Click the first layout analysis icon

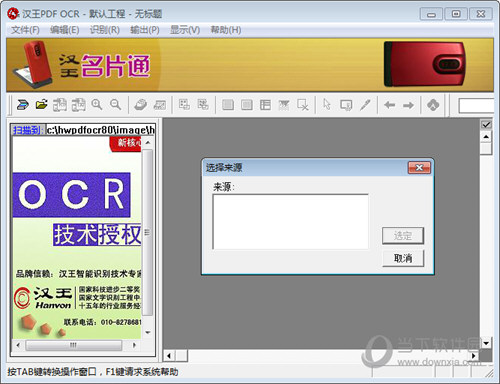[x=184, y=105]
